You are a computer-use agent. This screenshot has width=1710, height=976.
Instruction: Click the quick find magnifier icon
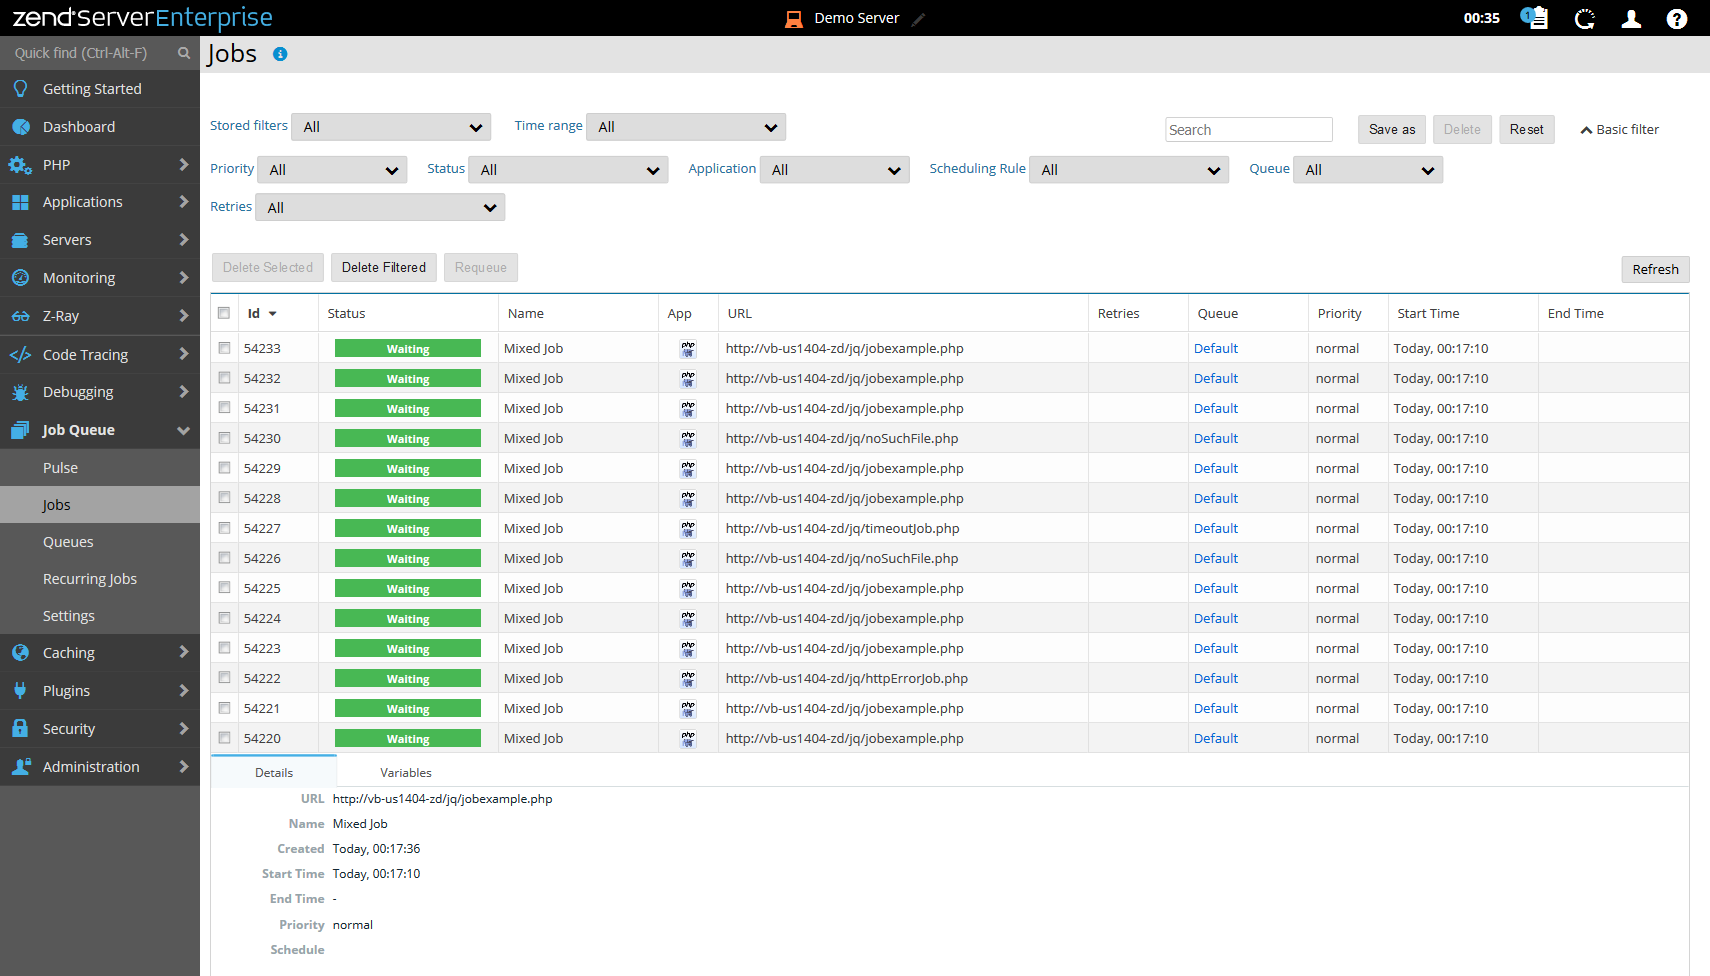pos(184,53)
